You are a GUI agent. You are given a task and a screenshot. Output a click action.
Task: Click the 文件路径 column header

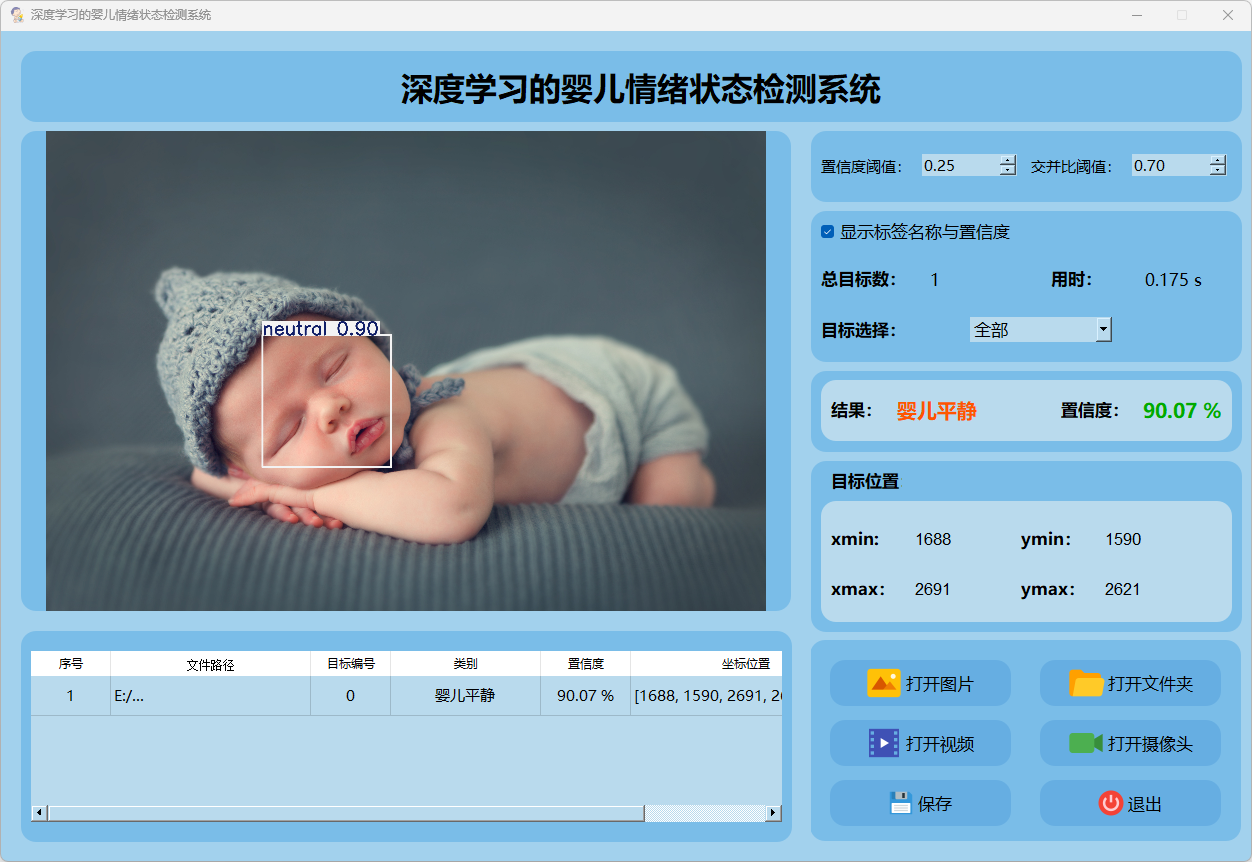(x=210, y=664)
